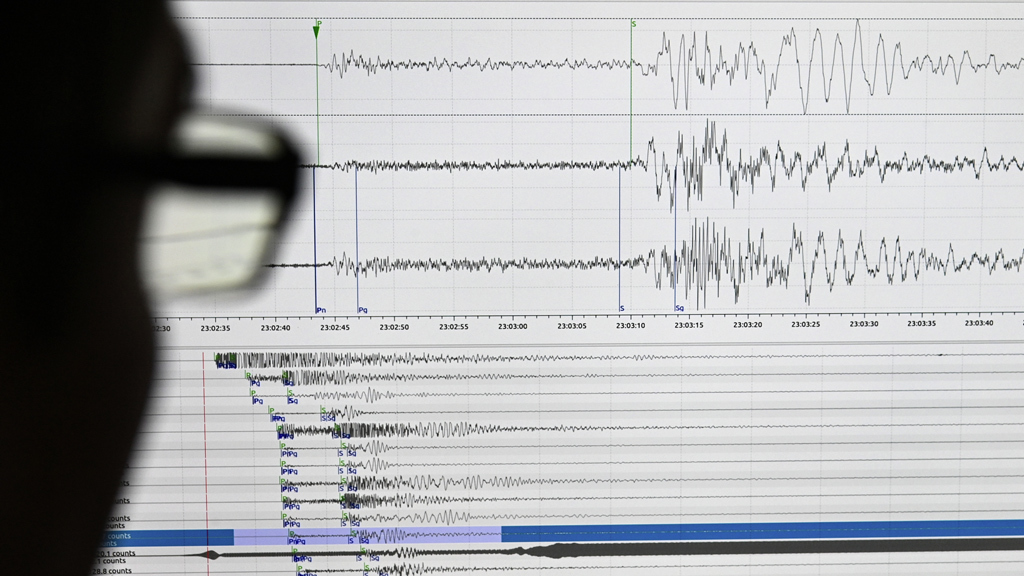1024x576 pixels.
Task: Click the red origin time line
Action: point(205,450)
